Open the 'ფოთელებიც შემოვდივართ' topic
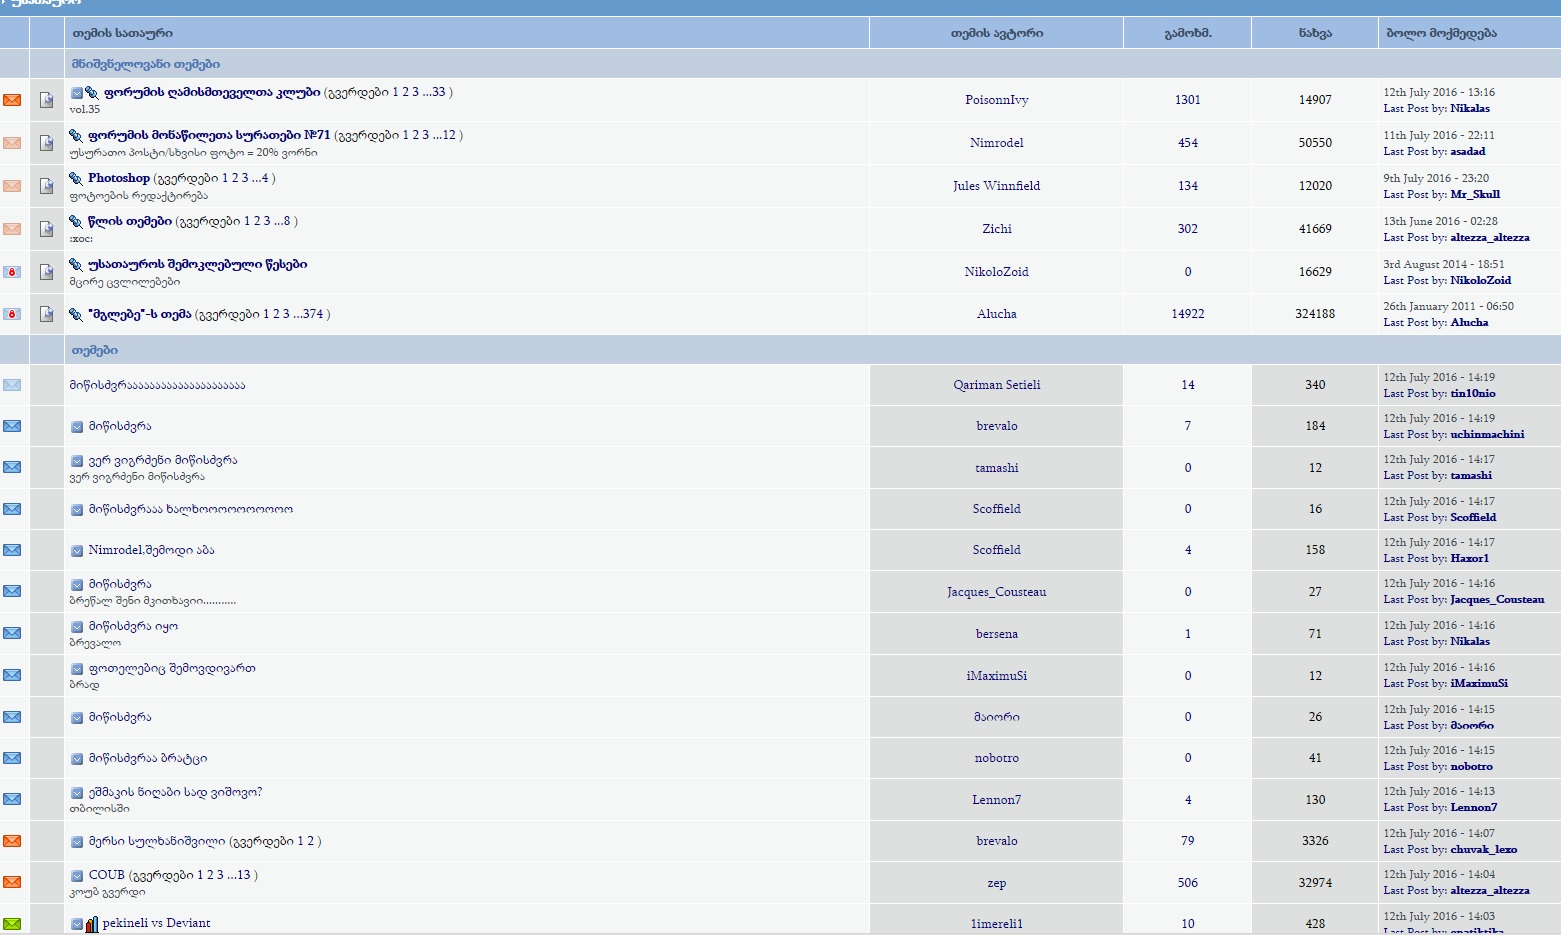Viewport: 1561px width, 935px height. tap(172, 668)
